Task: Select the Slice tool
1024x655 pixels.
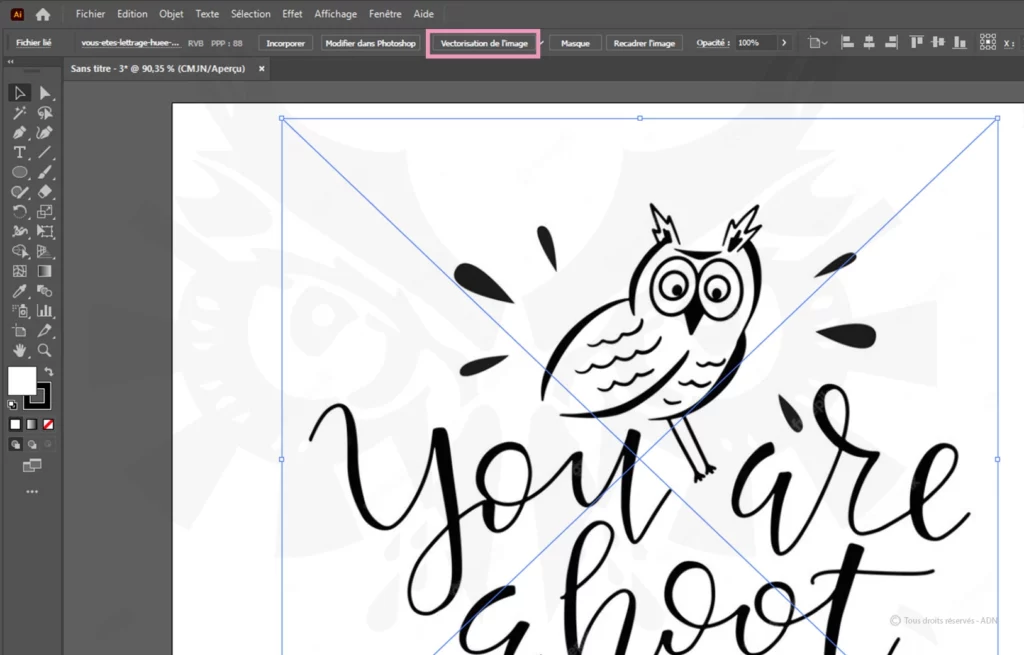Action: [x=44, y=330]
